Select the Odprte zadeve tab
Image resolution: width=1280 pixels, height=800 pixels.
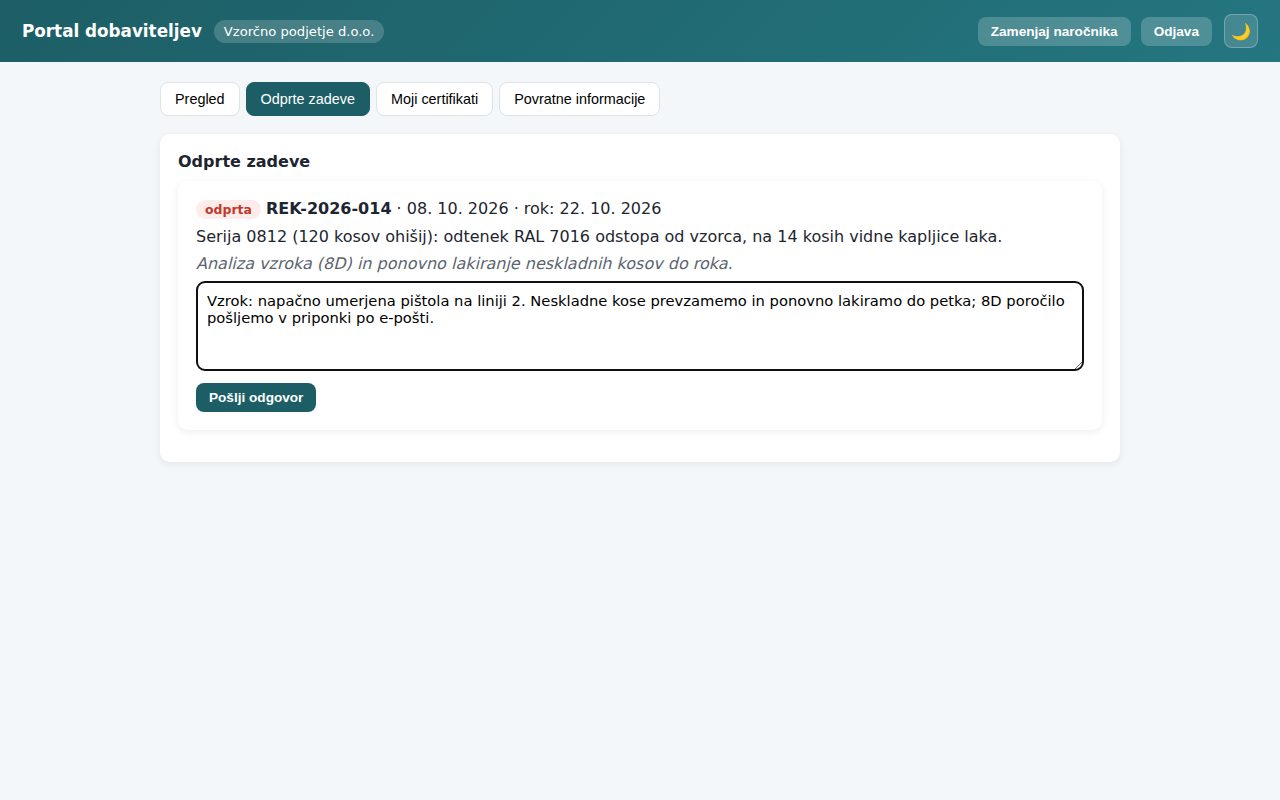pyautogui.click(x=308, y=99)
